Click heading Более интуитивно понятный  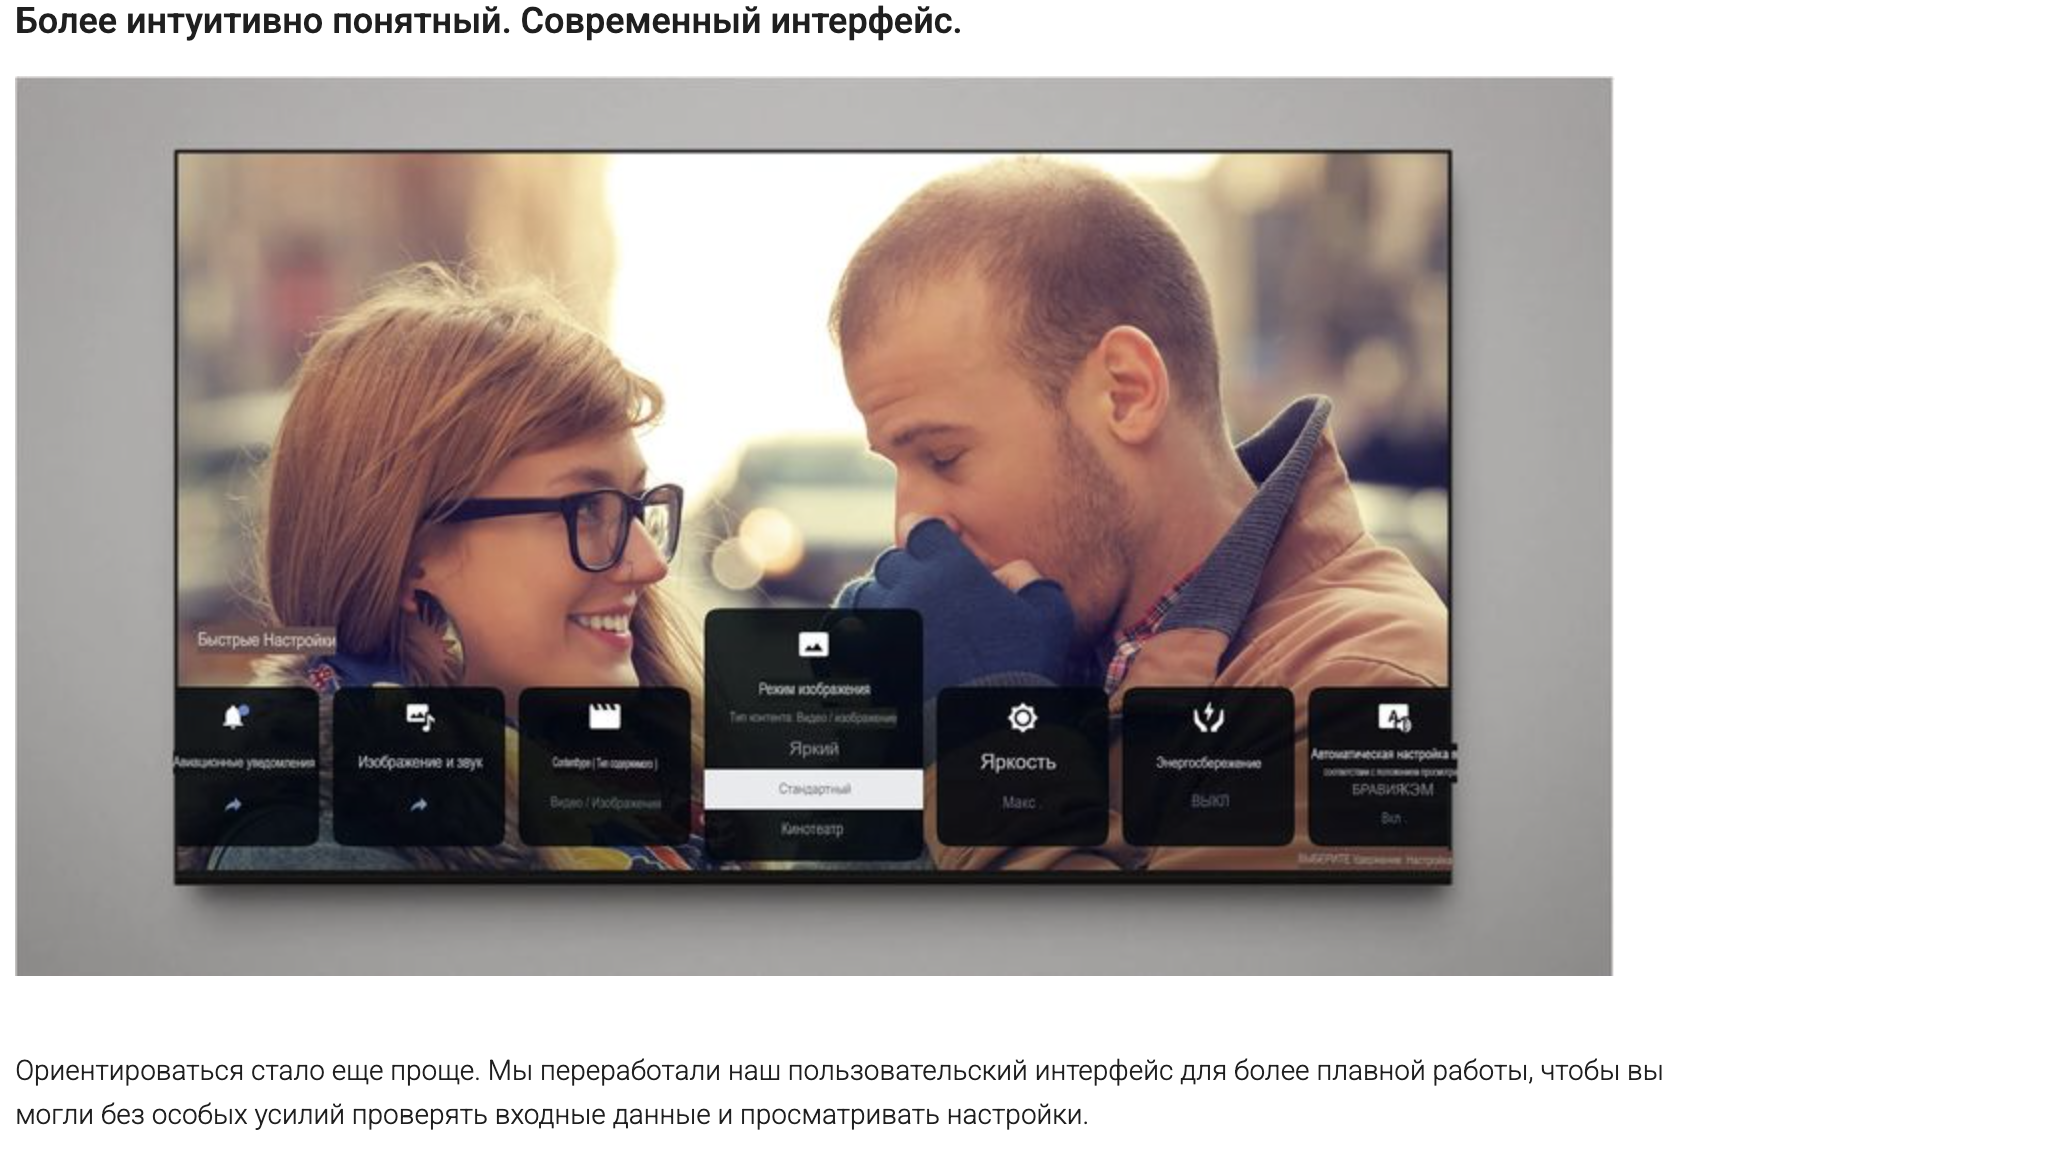(x=488, y=21)
